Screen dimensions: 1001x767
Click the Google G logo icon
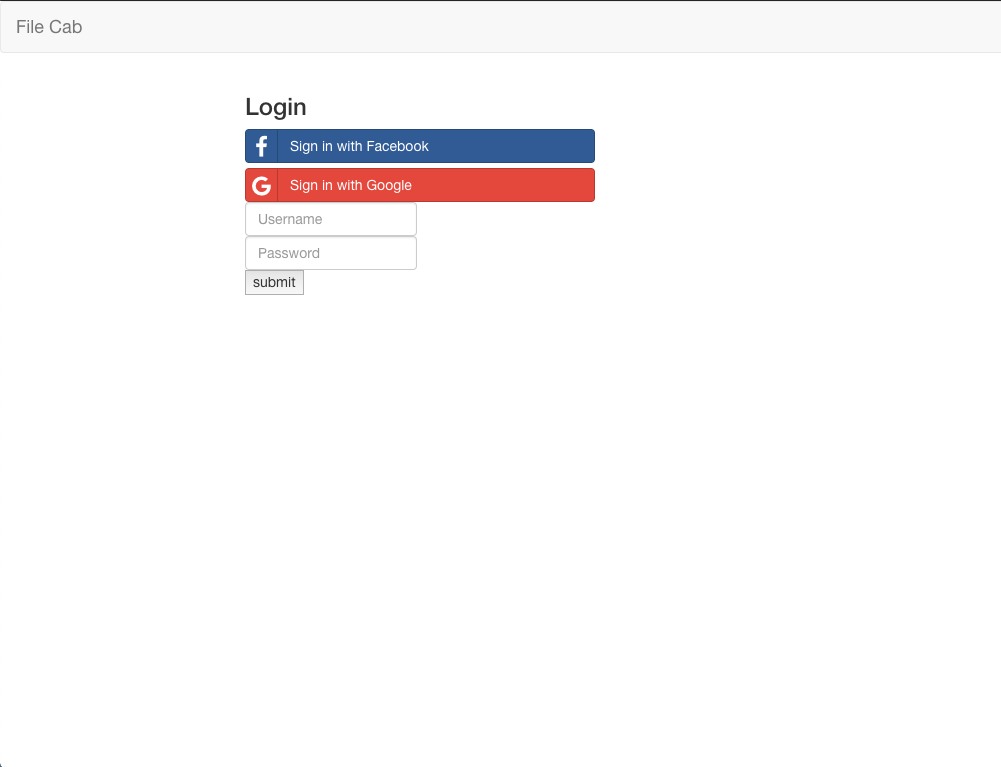tap(262, 185)
